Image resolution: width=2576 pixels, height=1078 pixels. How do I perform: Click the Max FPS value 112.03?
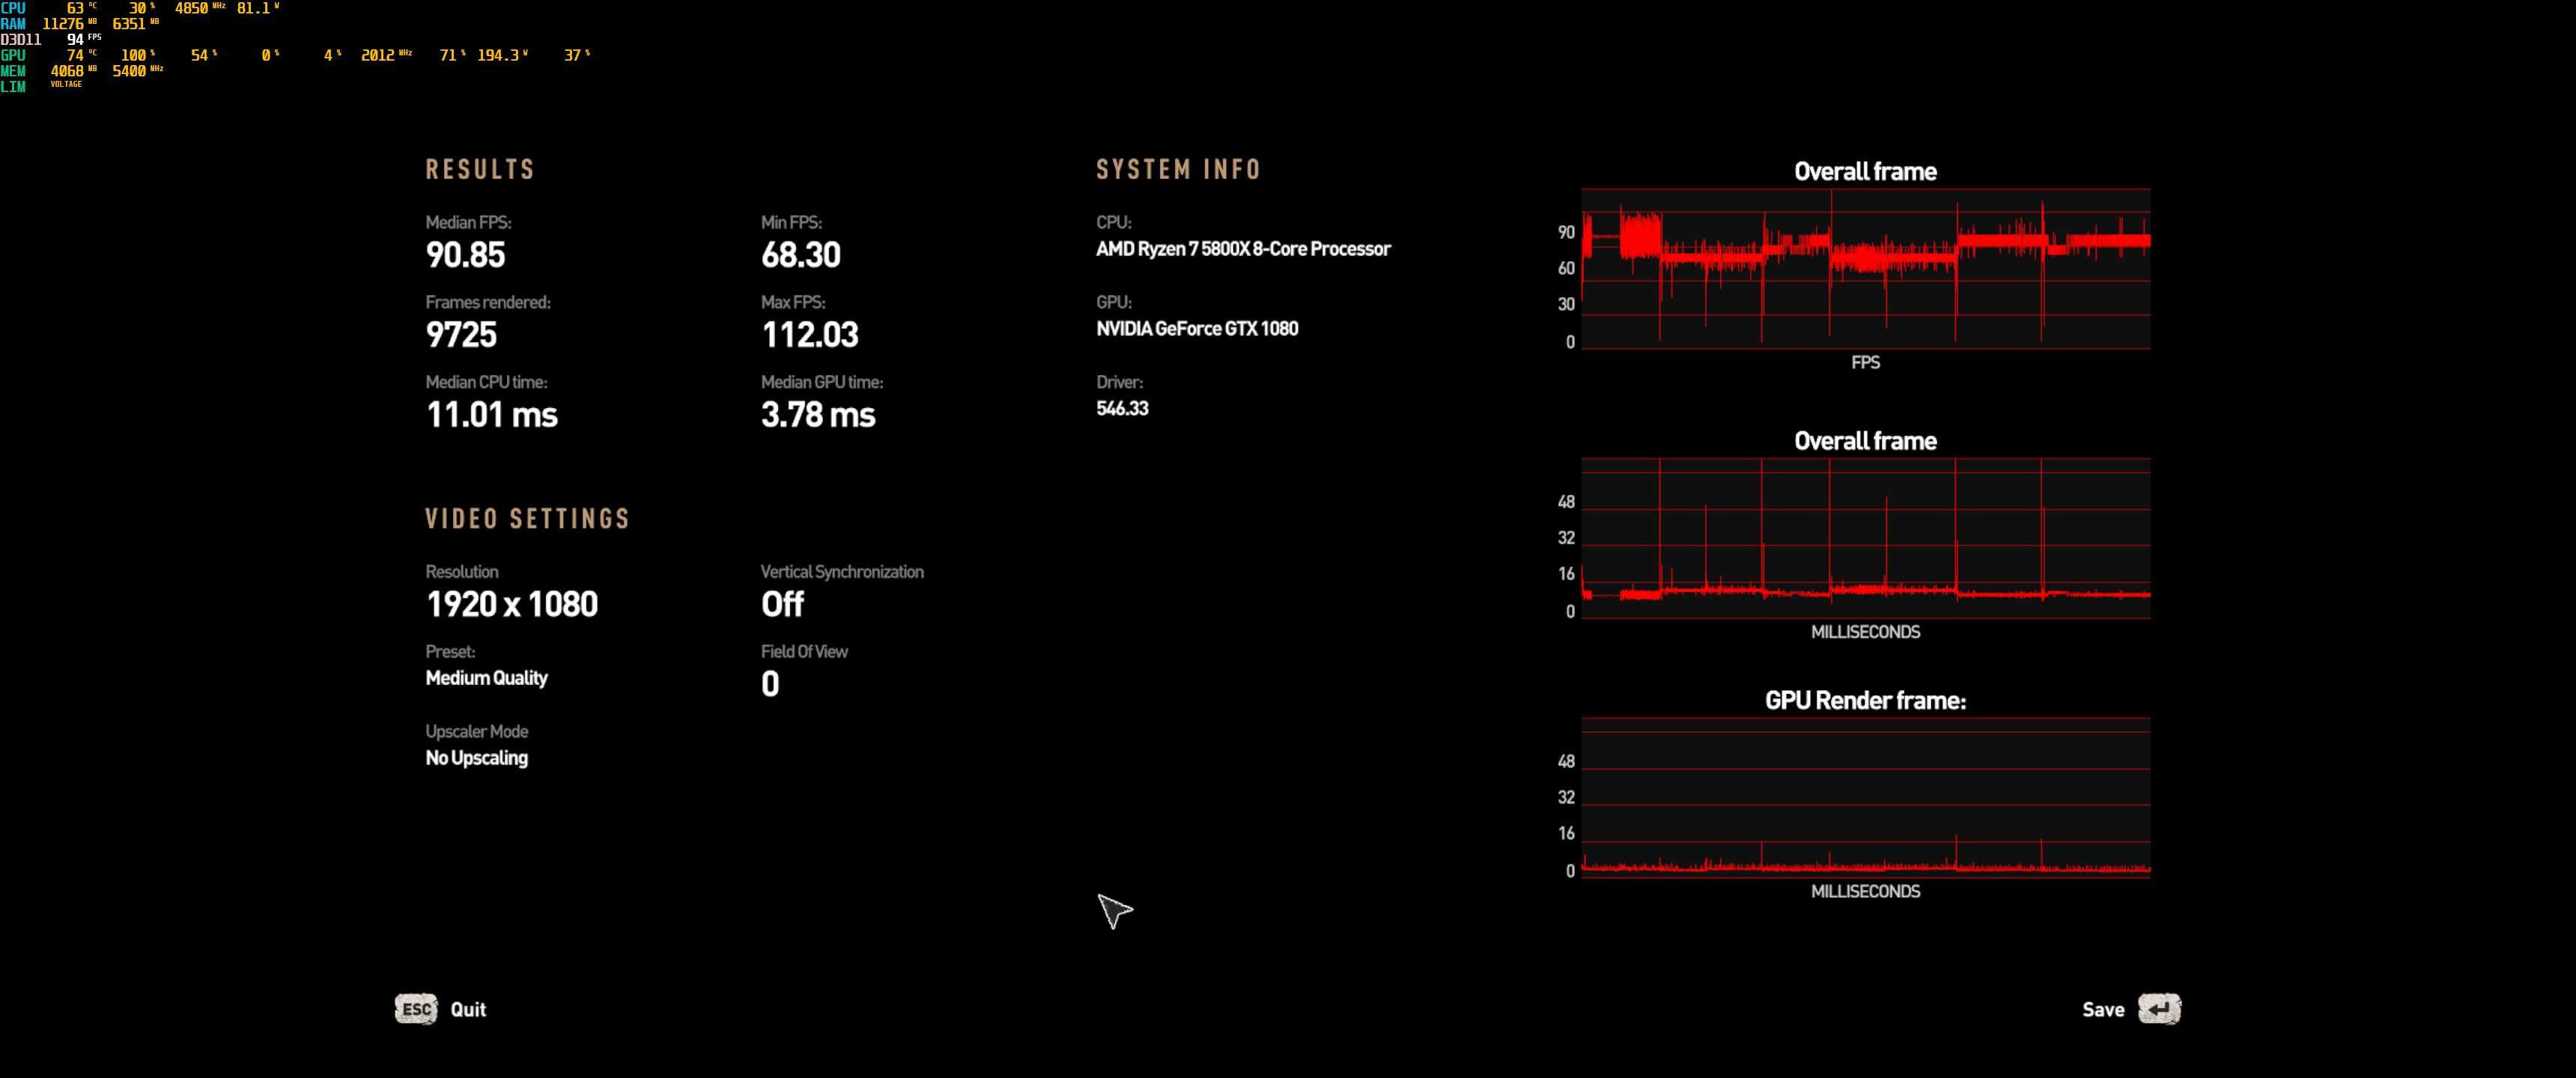(x=809, y=335)
